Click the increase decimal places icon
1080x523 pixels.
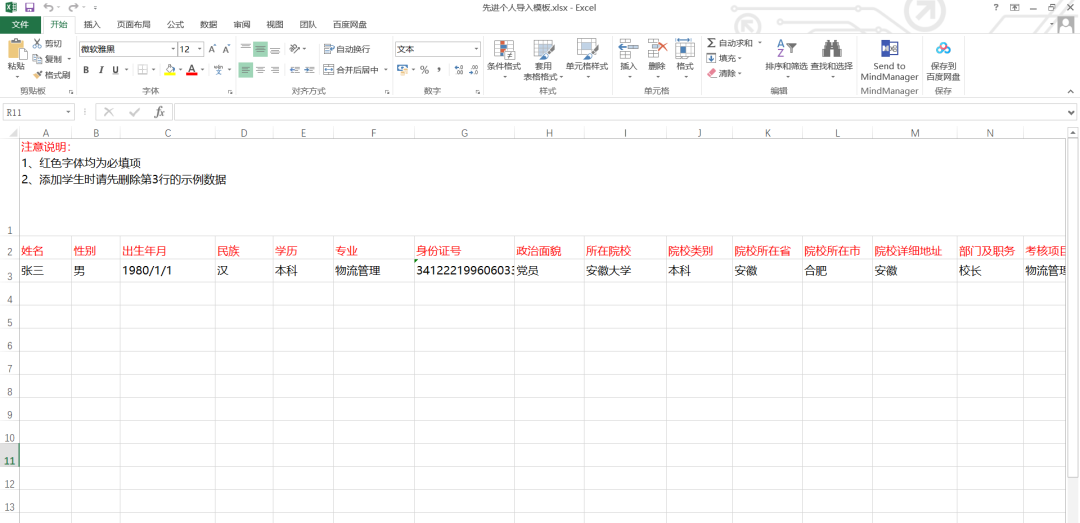coord(458,70)
